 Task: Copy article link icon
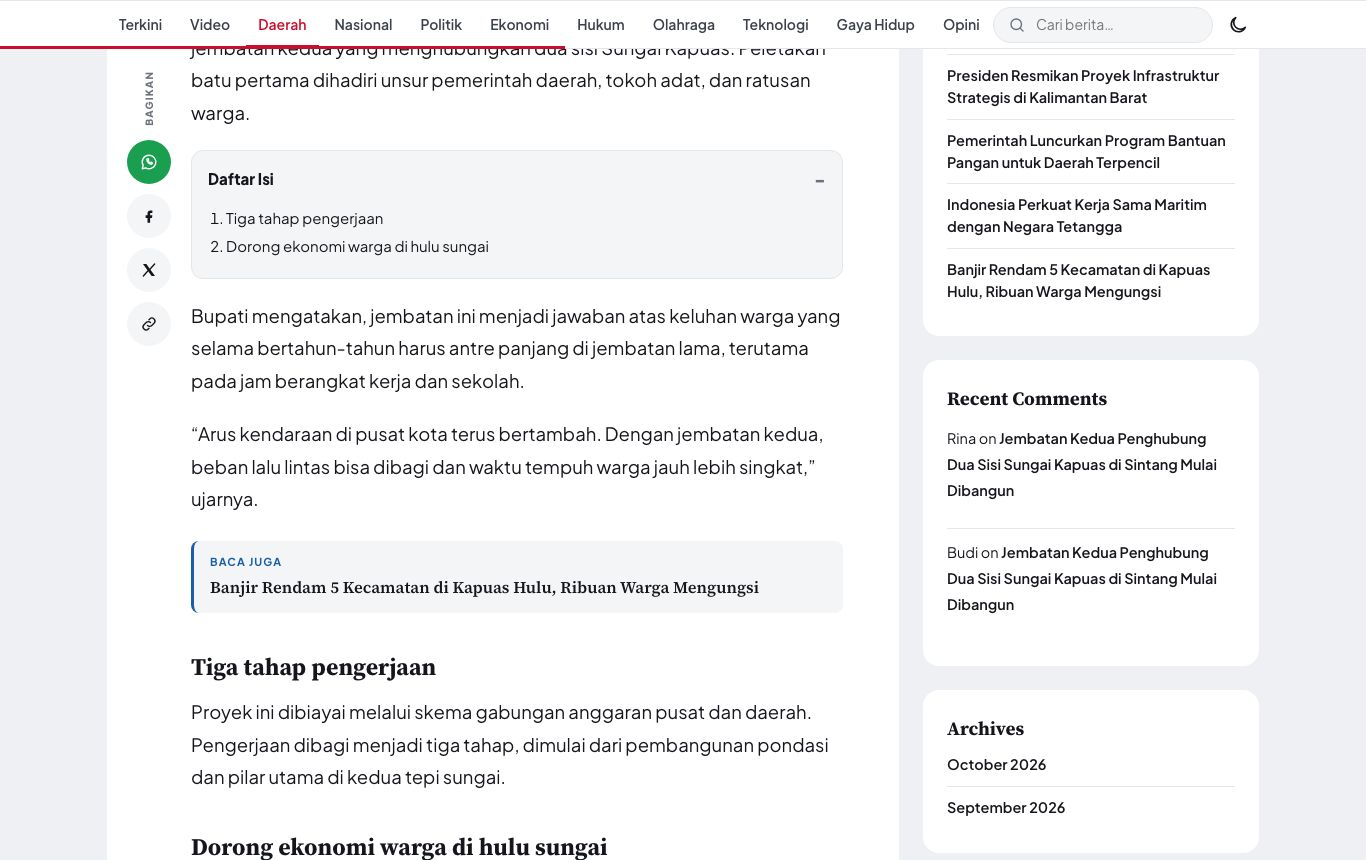[149, 324]
